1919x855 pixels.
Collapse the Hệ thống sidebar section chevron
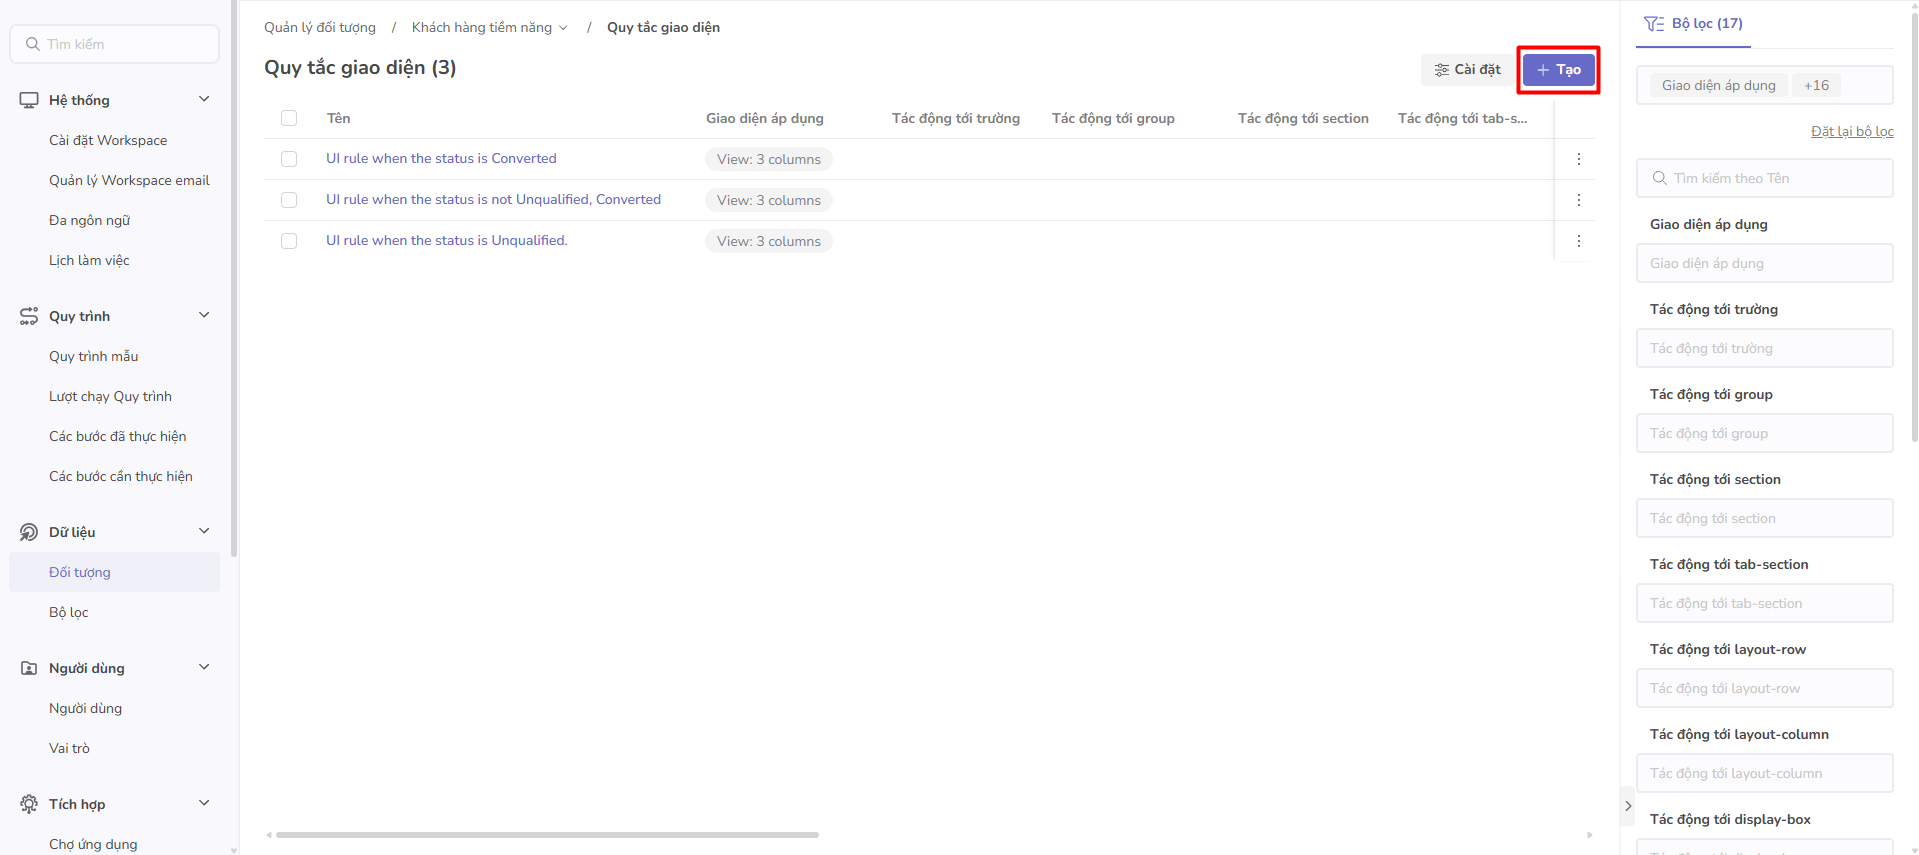(204, 99)
